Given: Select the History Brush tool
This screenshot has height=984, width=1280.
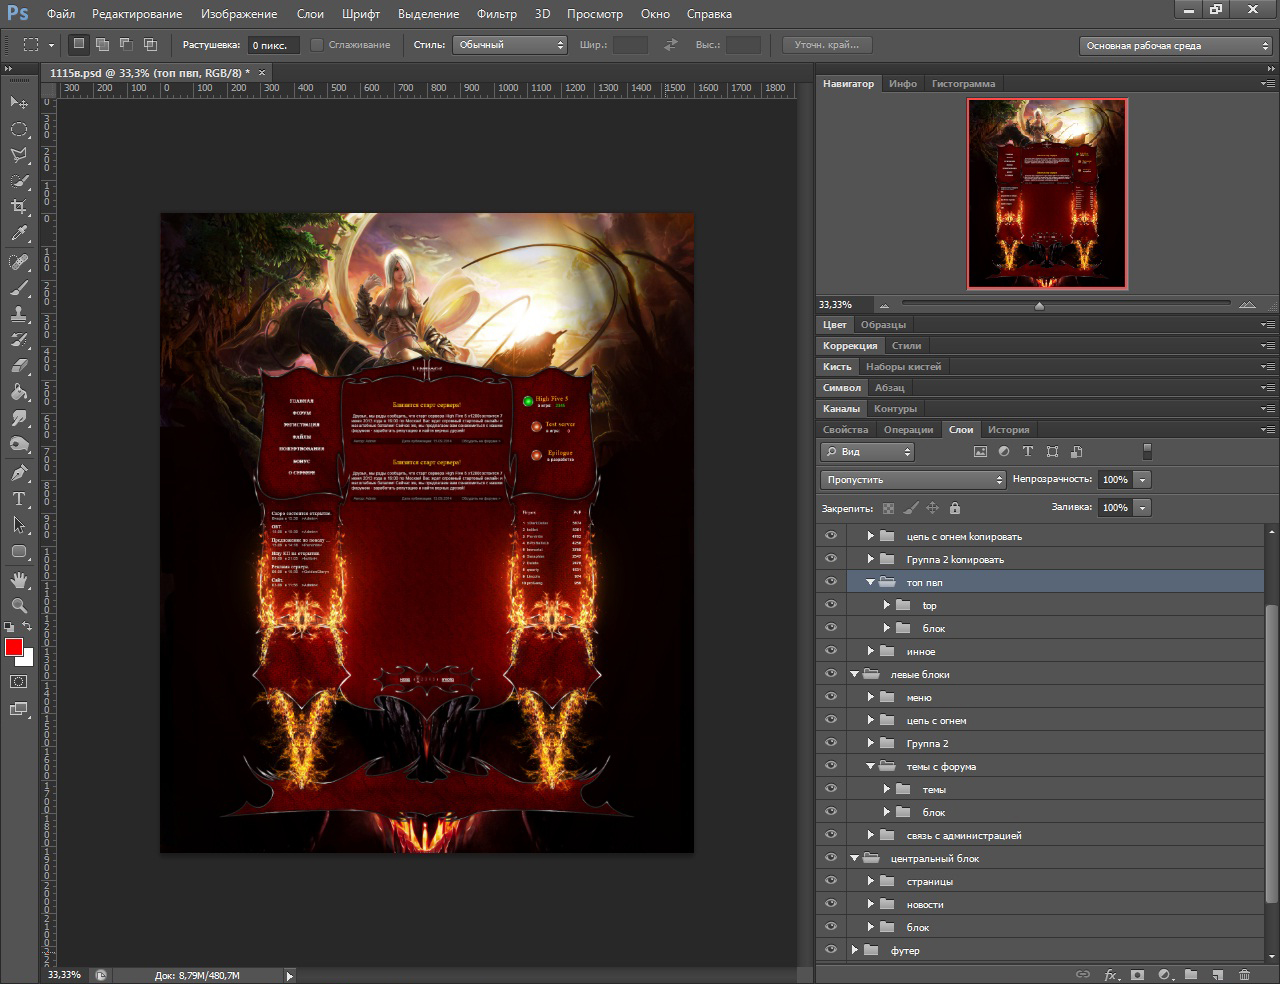Looking at the screenshot, I should (x=19, y=340).
